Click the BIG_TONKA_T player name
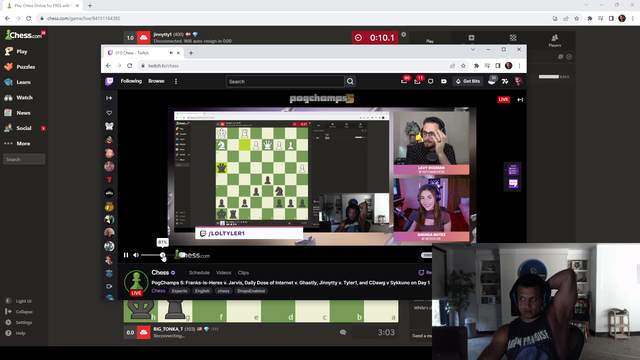The height and width of the screenshot is (360, 640). click(x=169, y=329)
